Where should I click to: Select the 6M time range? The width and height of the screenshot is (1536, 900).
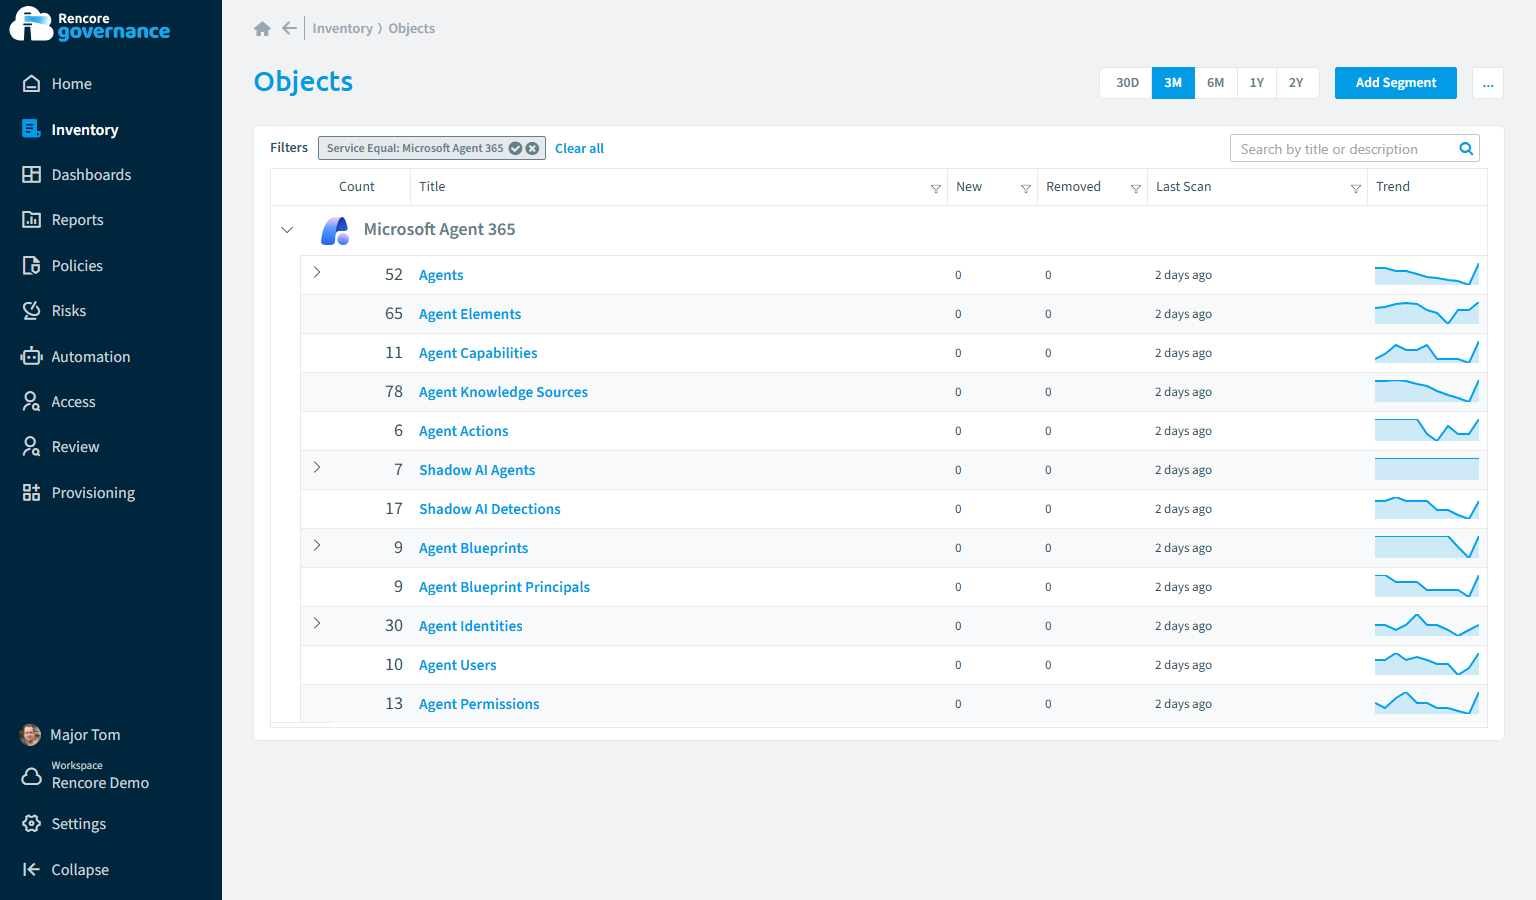coord(1215,83)
